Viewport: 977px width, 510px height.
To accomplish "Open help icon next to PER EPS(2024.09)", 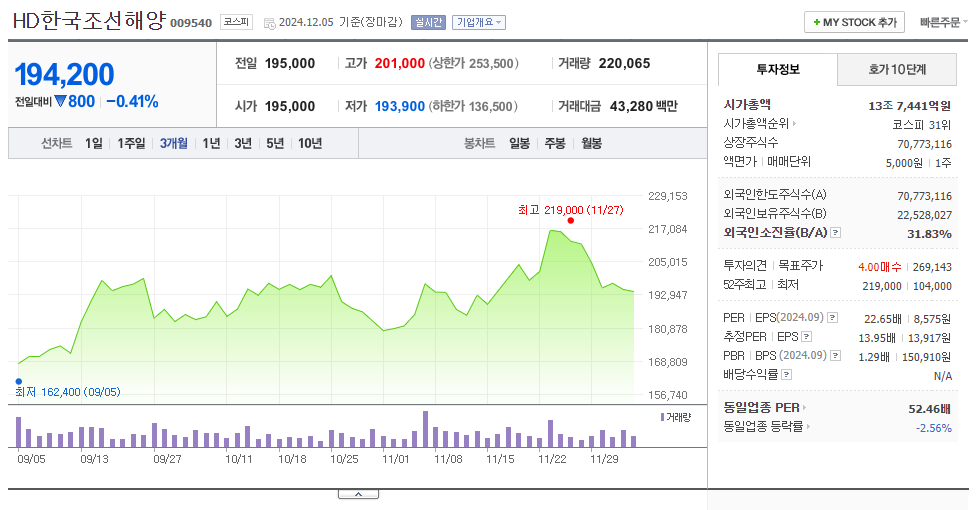I will coord(832,318).
